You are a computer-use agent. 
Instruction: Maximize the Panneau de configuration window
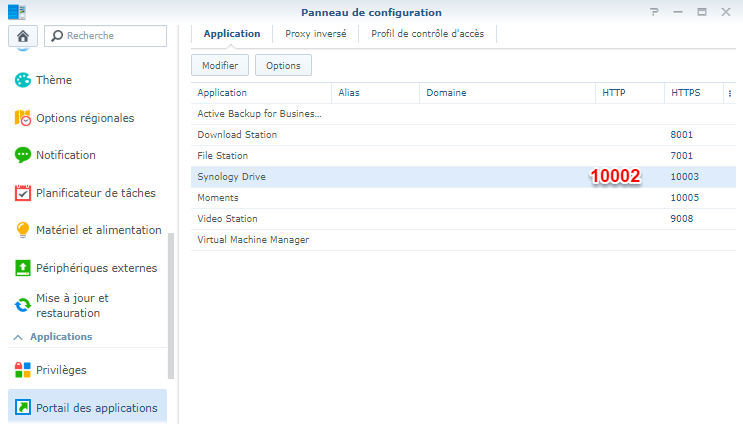(702, 12)
